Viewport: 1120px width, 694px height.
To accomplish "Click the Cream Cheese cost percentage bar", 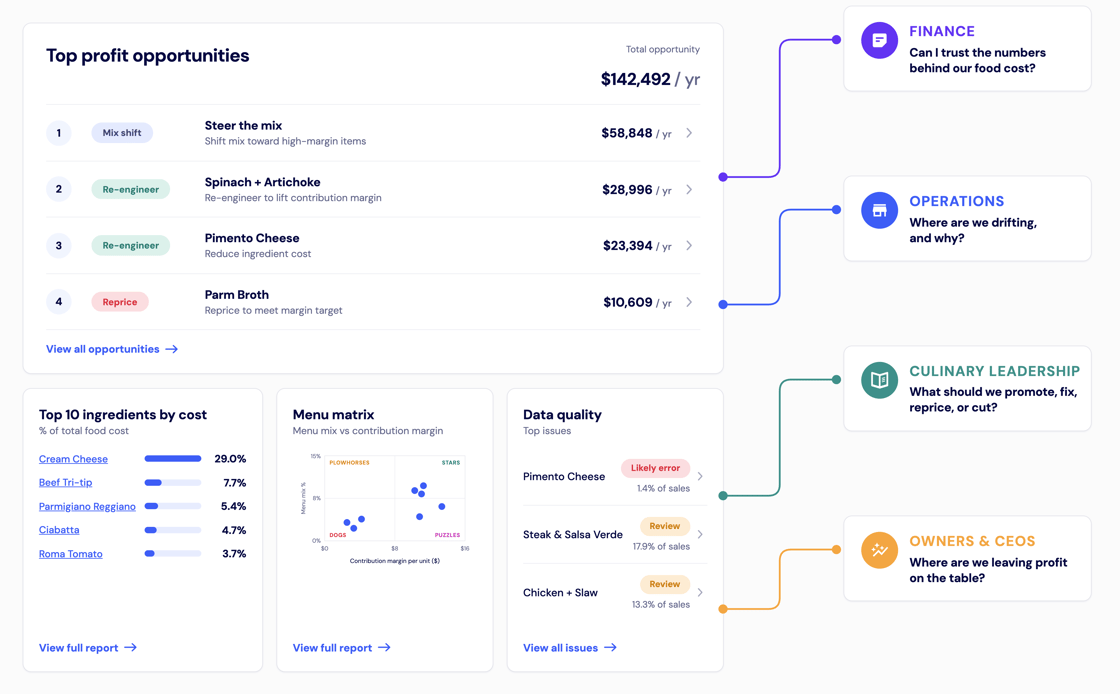I will pos(173,459).
